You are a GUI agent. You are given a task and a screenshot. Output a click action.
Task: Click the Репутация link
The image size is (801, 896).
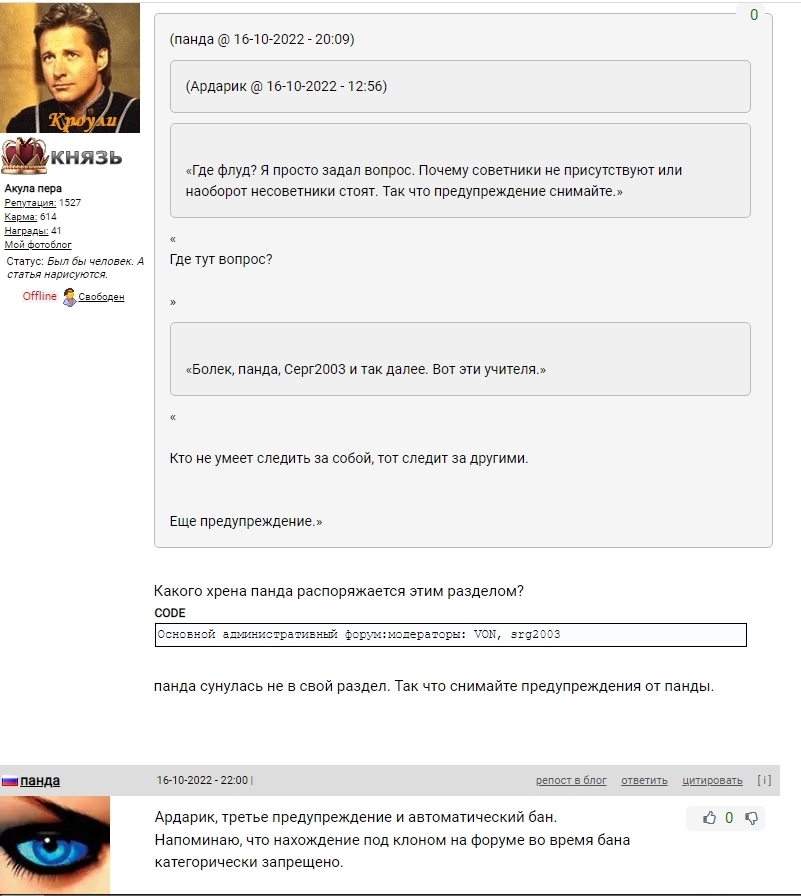point(30,203)
